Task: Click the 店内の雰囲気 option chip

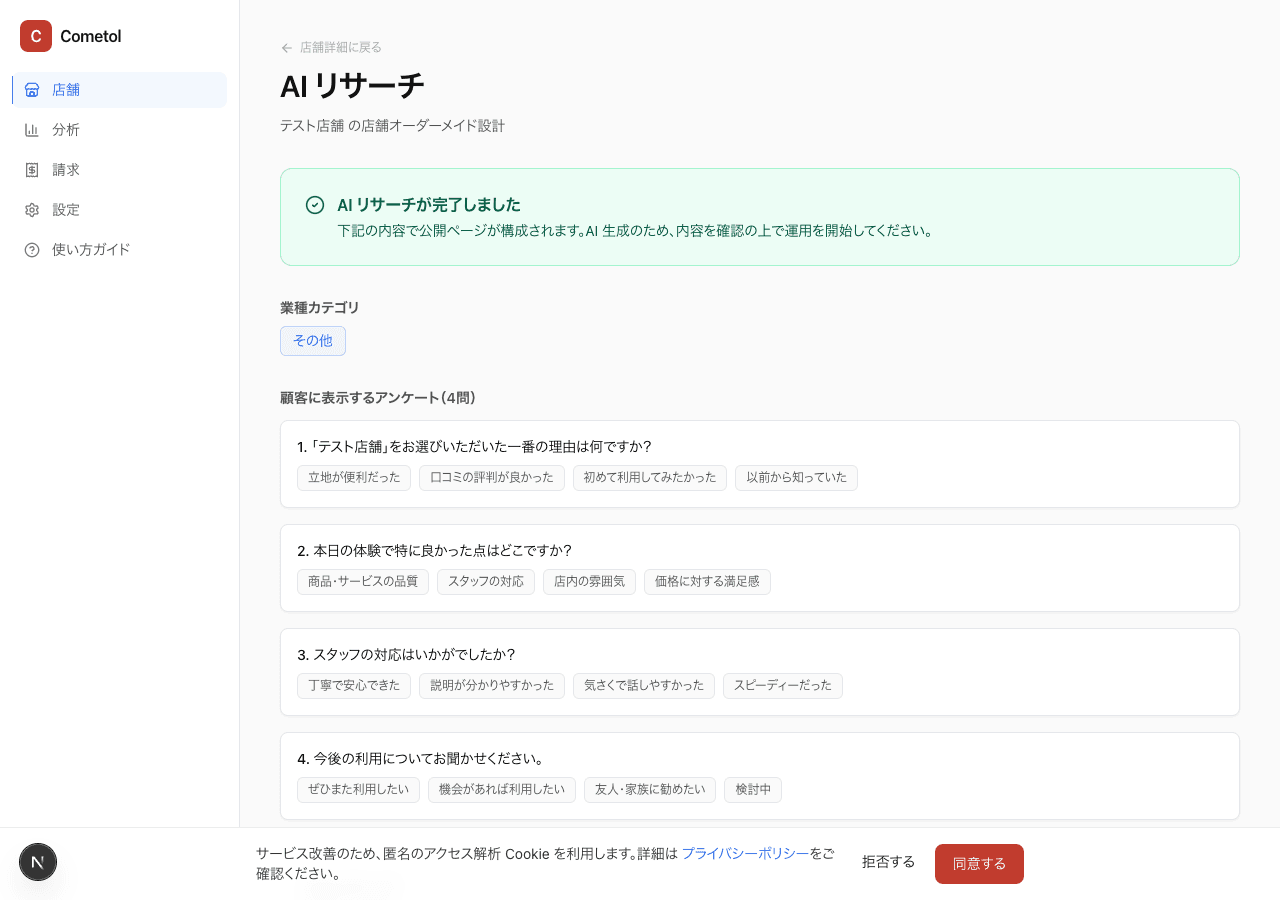Action: coord(589,582)
